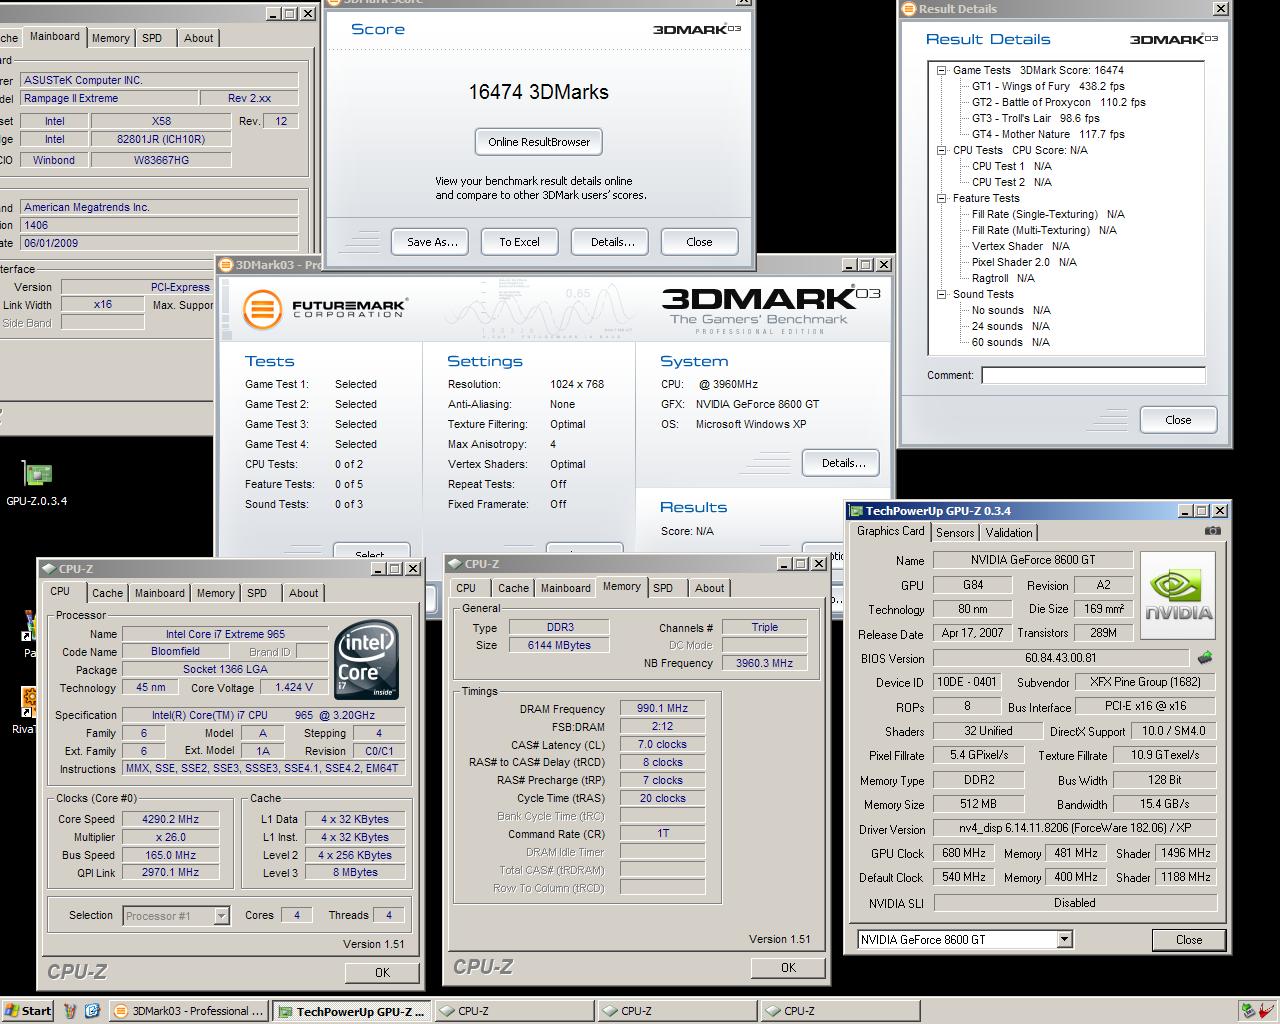Click the second quick launch icon beside Start
The image size is (1280, 1024).
pos(92,1011)
